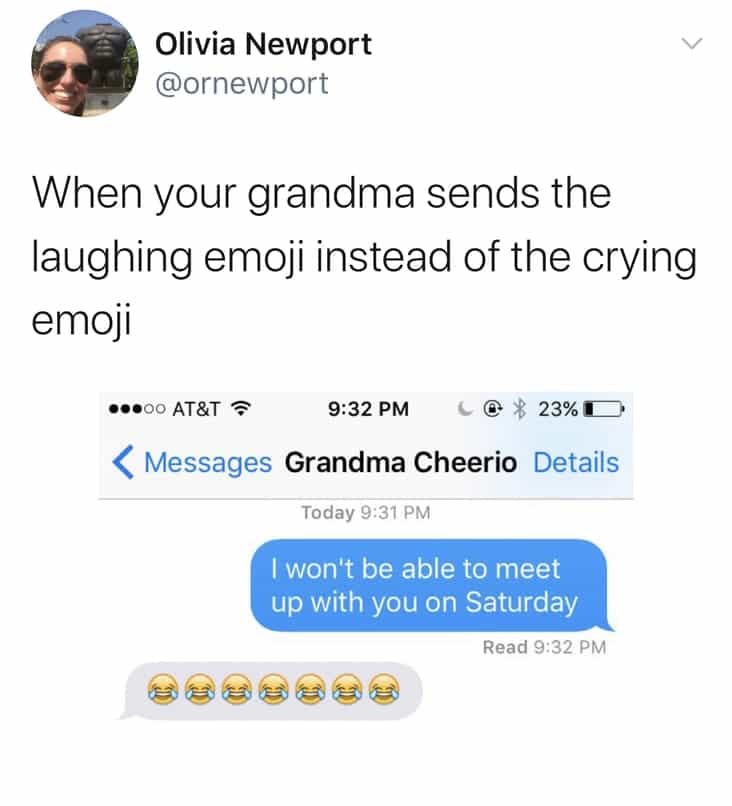Open the @ornewport handle link
732x806 pixels.
[x=242, y=84]
